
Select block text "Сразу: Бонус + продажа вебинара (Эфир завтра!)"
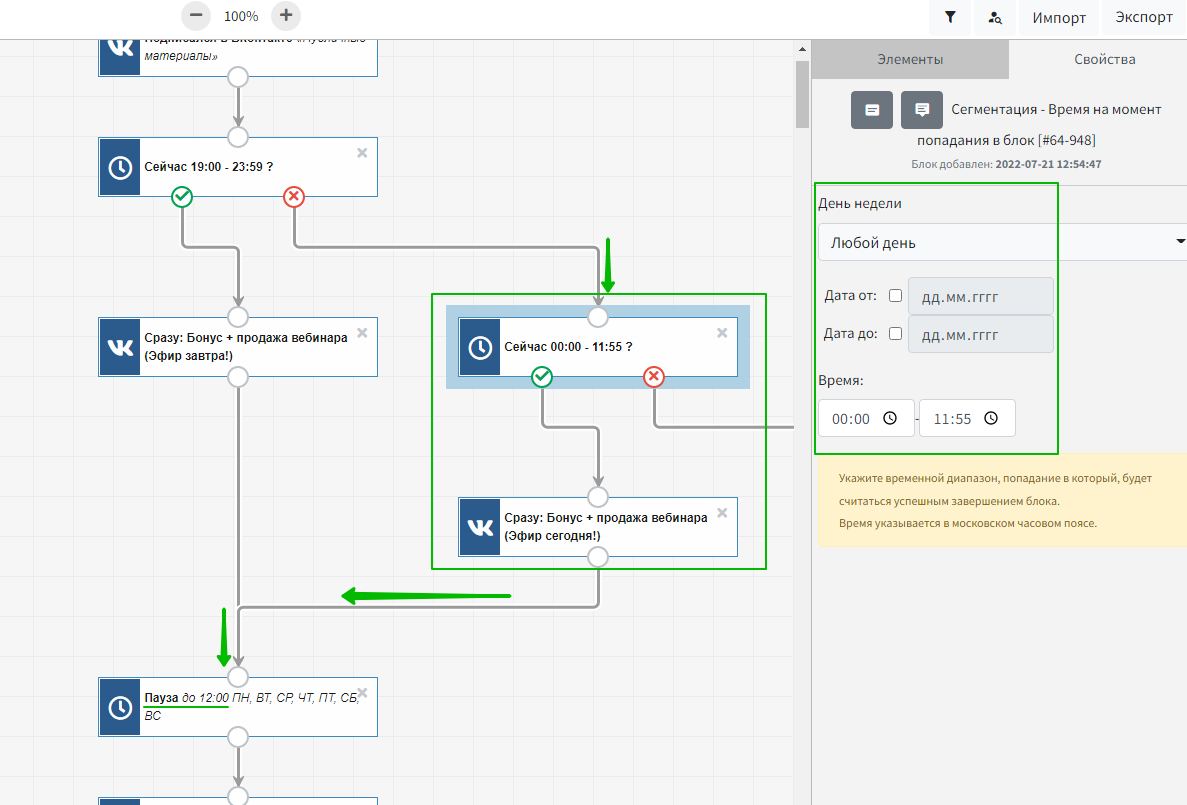click(246, 347)
